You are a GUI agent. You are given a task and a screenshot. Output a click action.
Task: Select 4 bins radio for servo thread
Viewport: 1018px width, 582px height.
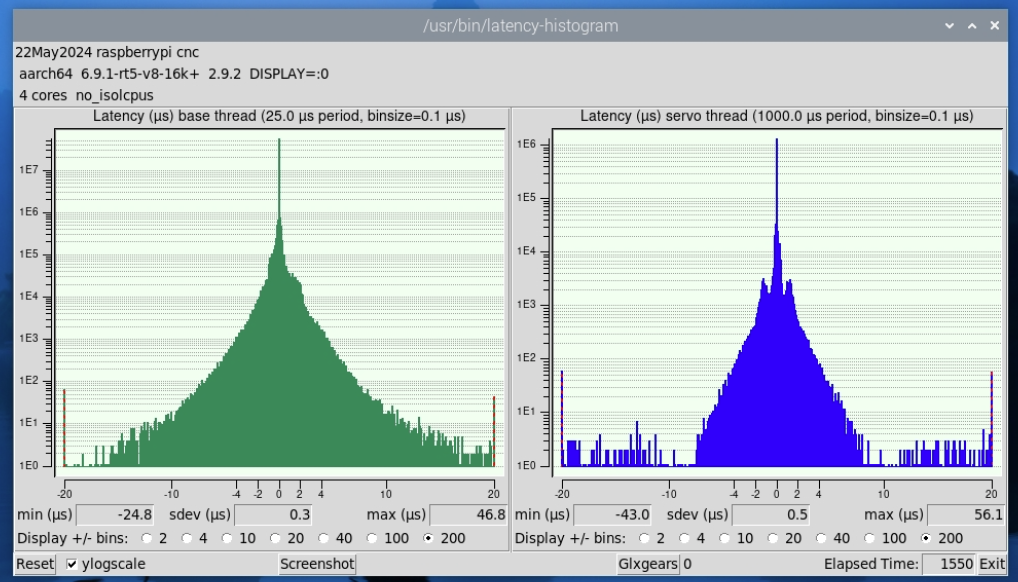click(x=684, y=538)
